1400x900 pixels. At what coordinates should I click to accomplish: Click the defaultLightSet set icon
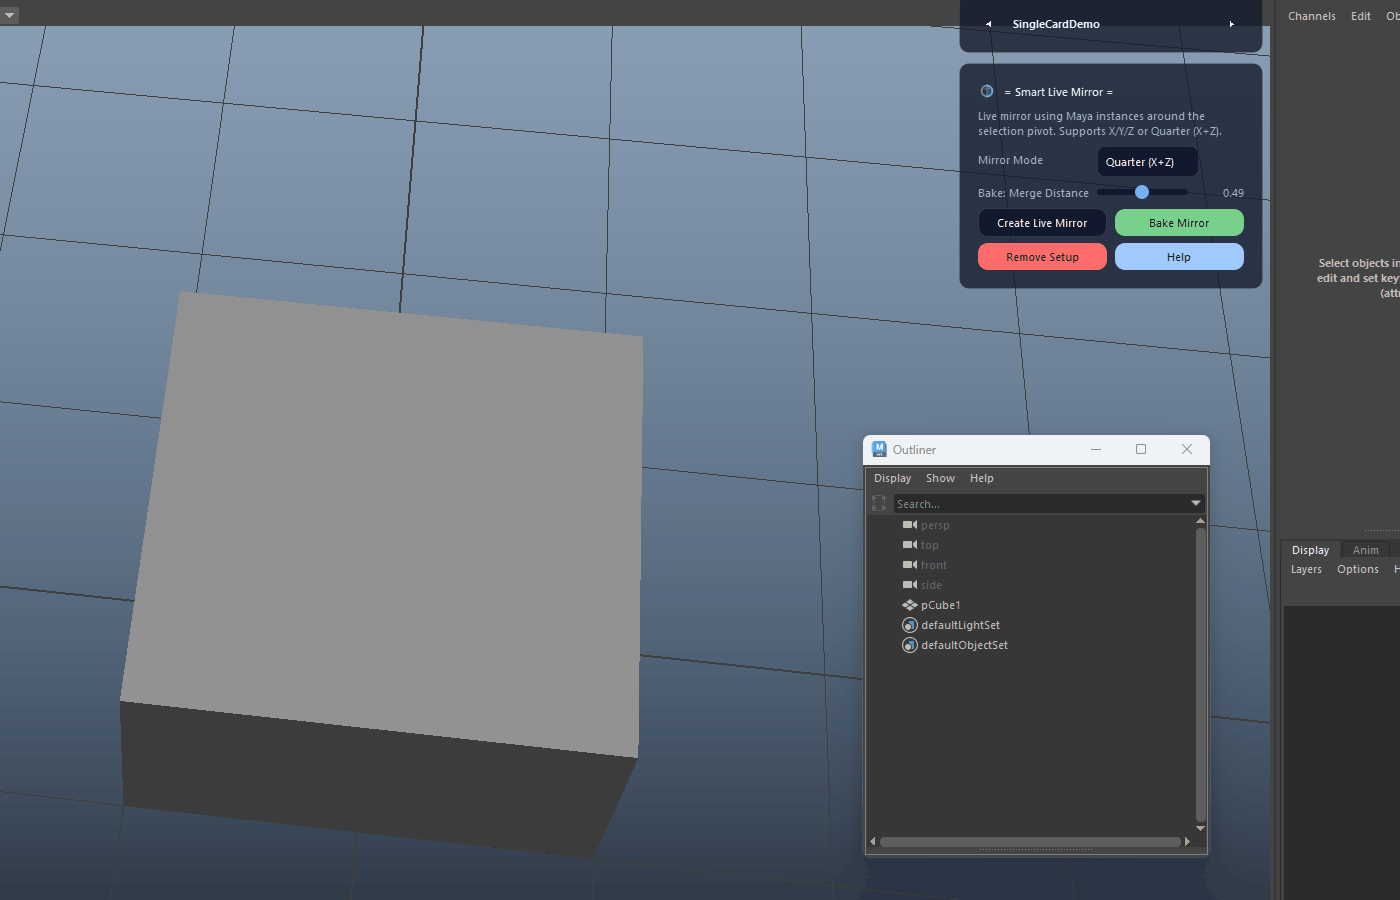click(x=910, y=624)
